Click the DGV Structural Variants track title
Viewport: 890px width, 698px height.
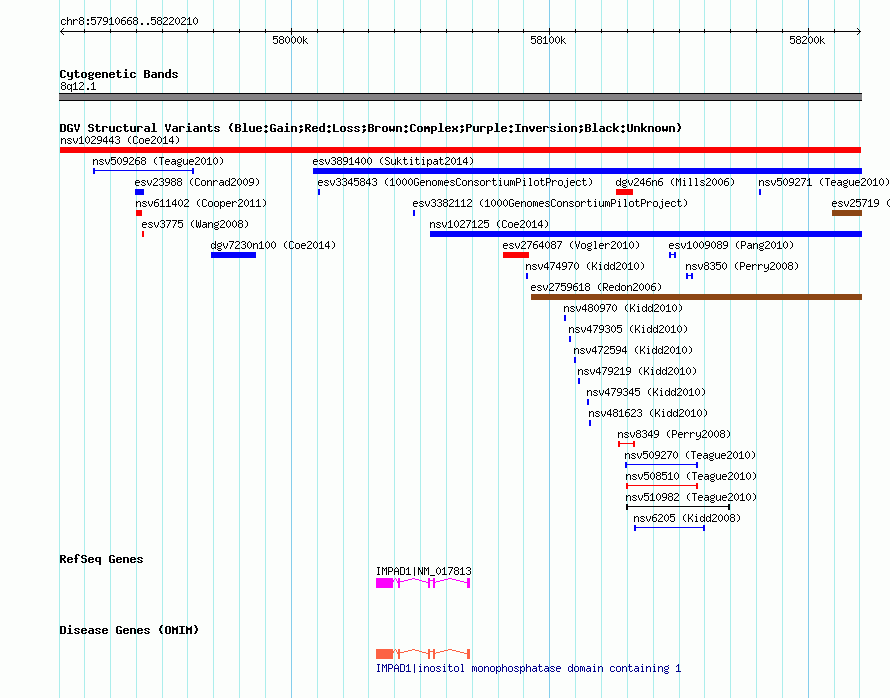371,128
